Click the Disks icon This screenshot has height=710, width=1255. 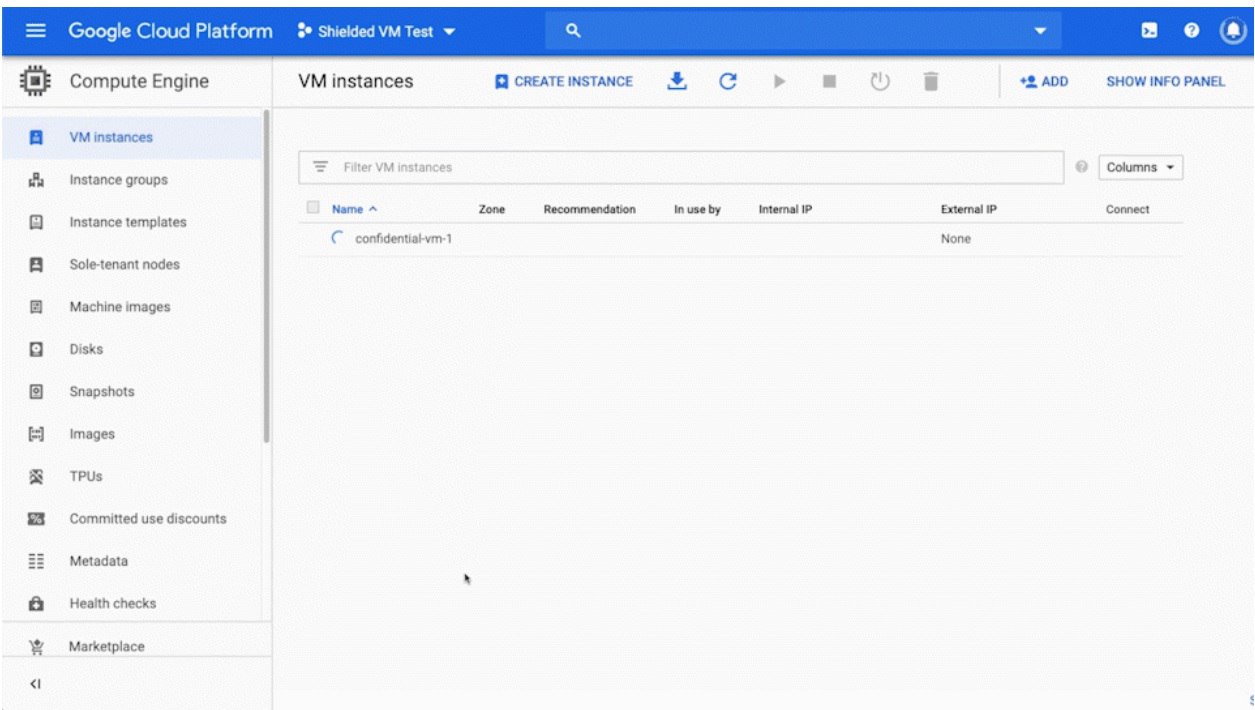(x=35, y=349)
